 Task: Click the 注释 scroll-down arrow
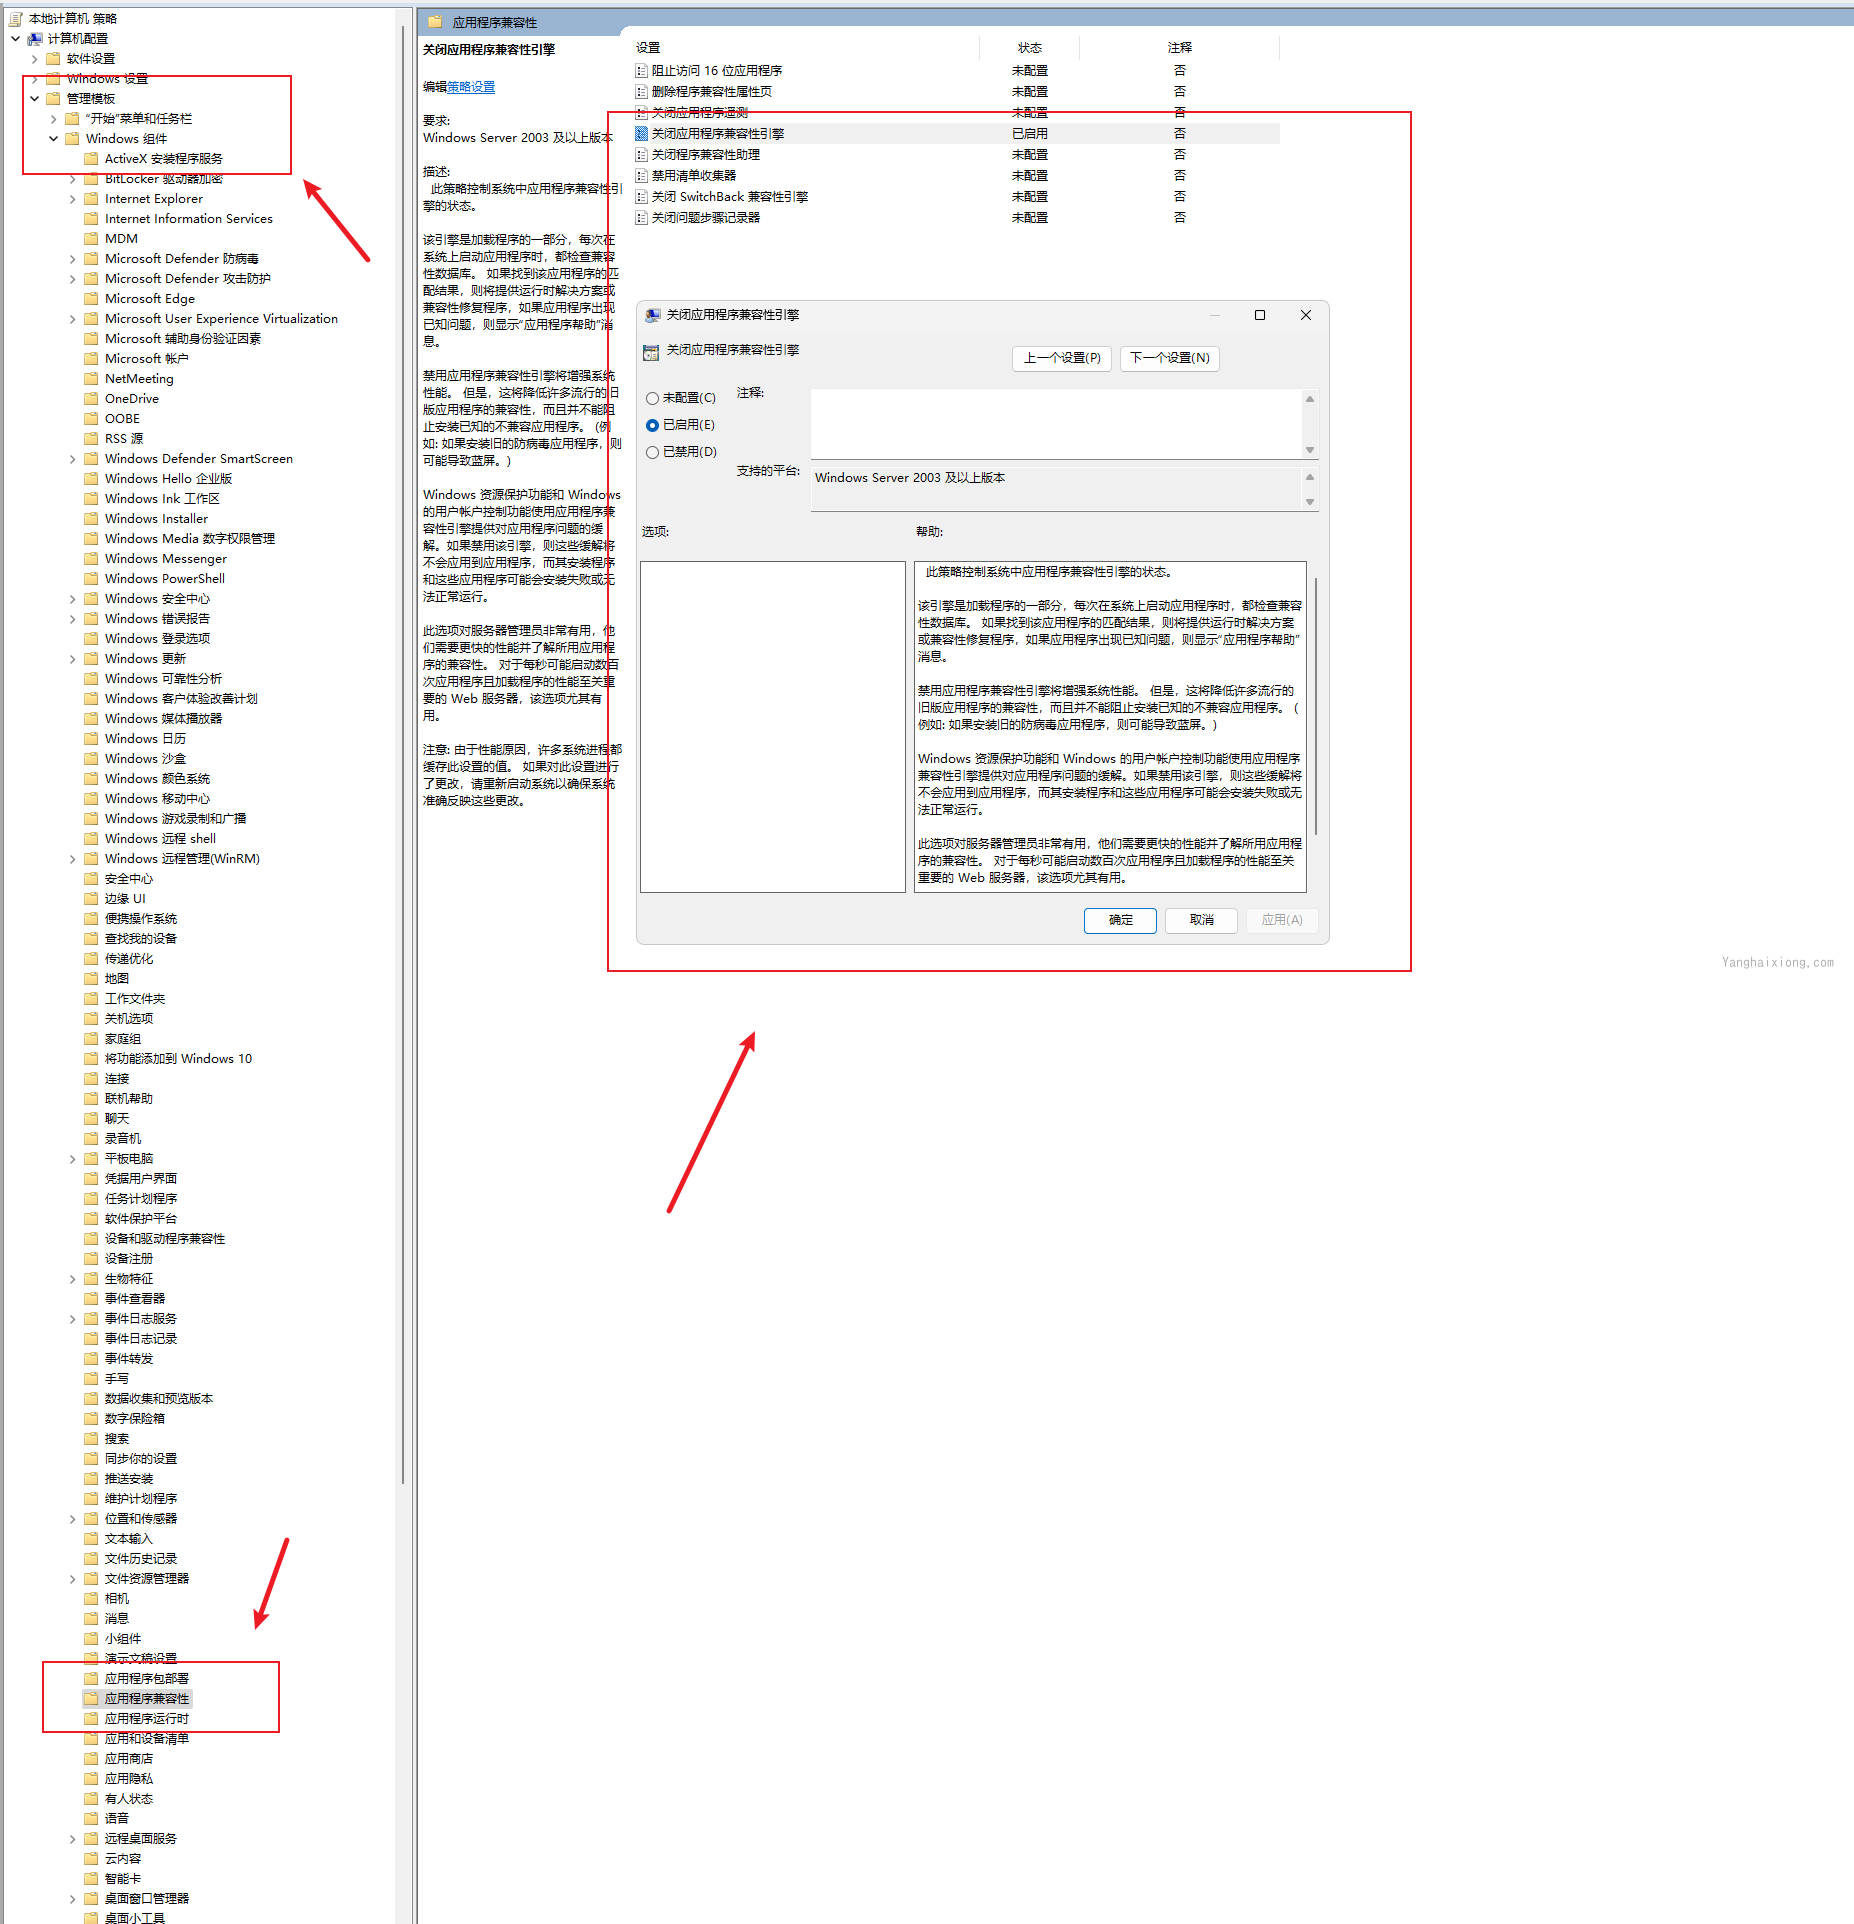(x=1310, y=450)
